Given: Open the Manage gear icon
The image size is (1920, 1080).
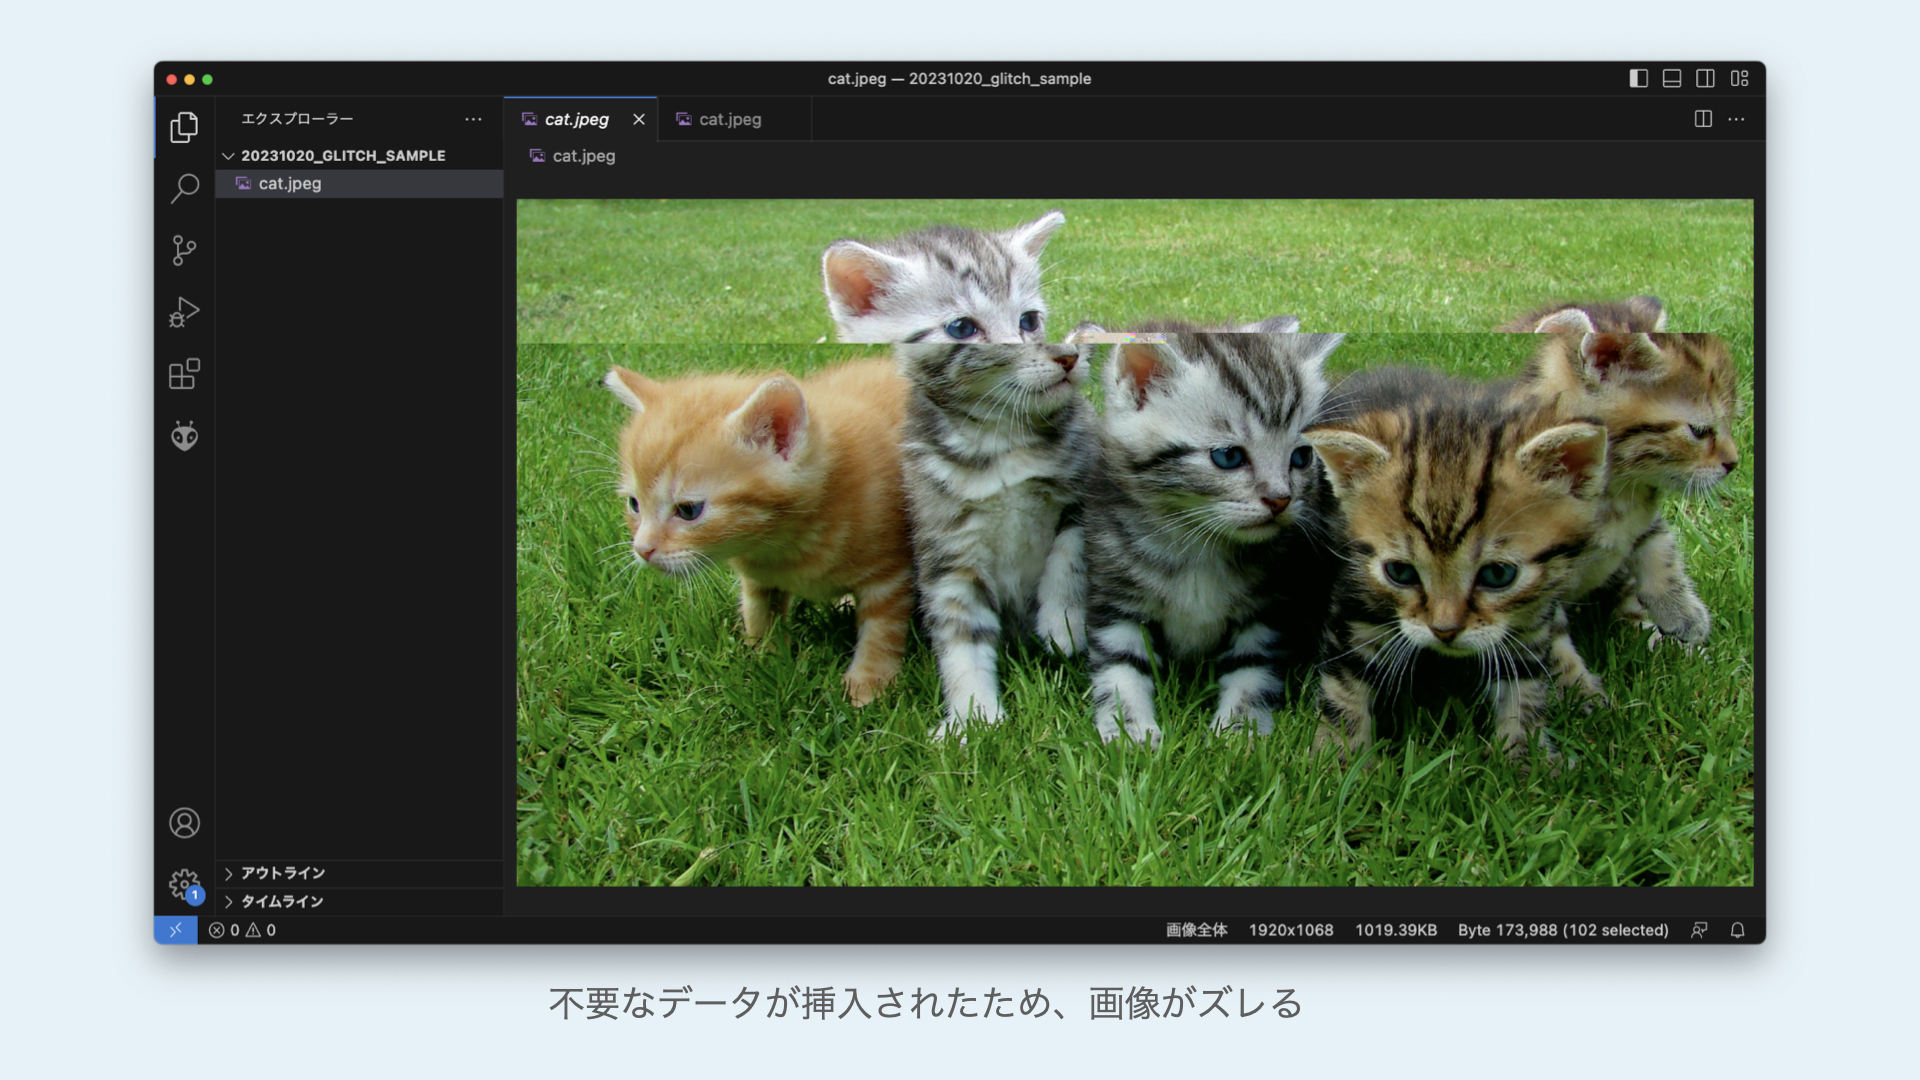Looking at the screenshot, I should pos(184,884).
